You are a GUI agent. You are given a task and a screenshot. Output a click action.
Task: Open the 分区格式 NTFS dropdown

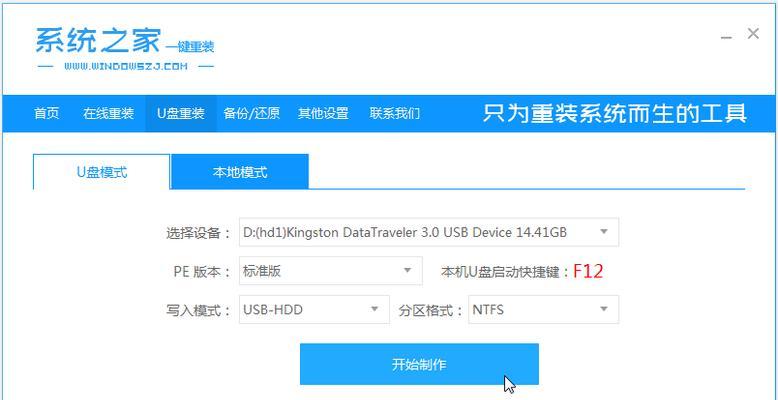tap(543, 309)
